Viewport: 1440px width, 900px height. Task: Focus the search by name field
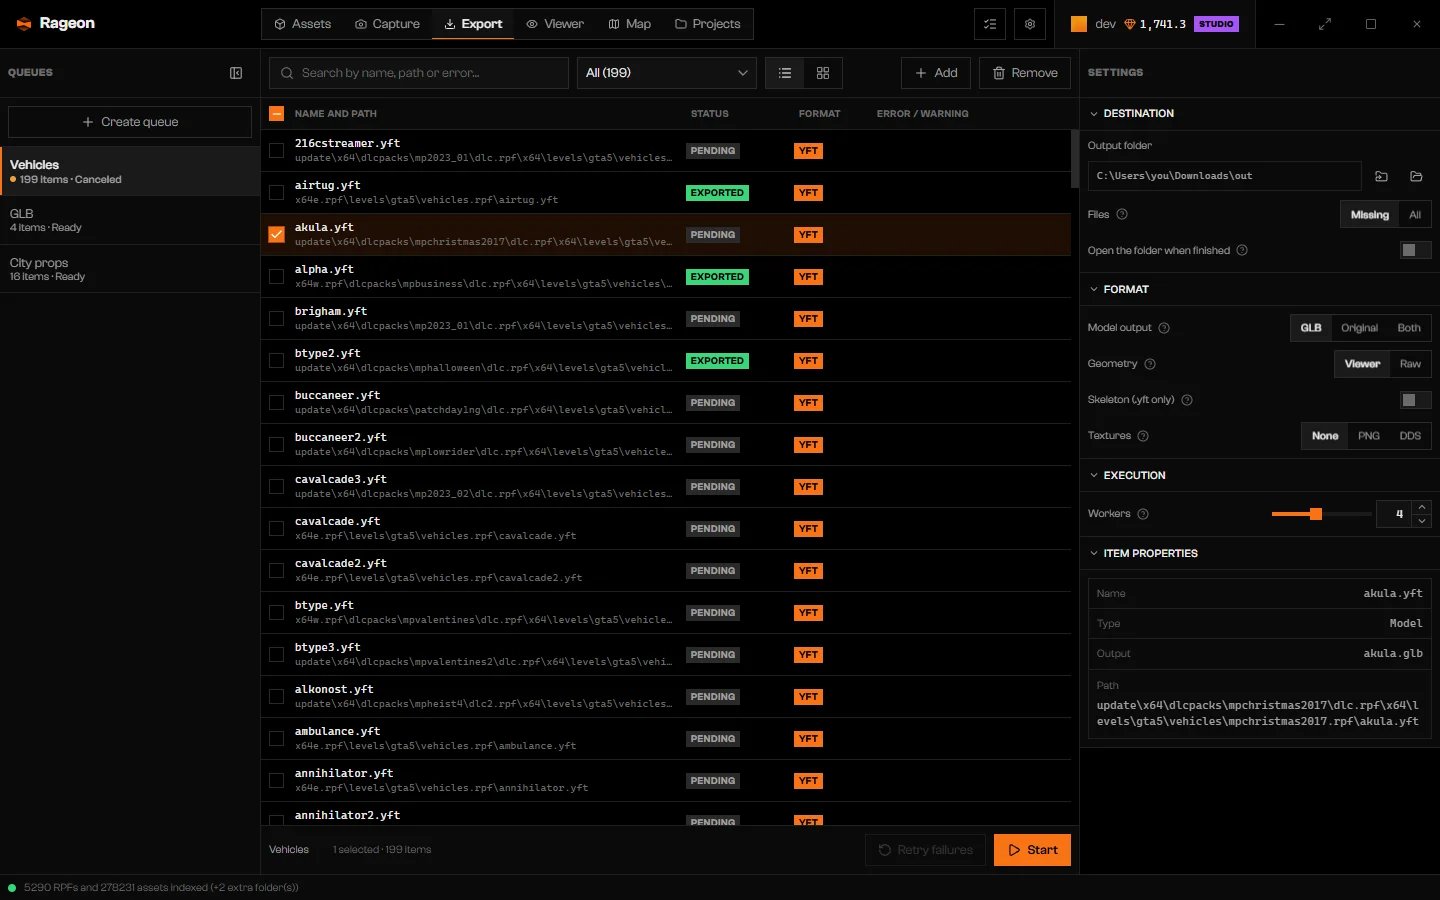coord(419,73)
